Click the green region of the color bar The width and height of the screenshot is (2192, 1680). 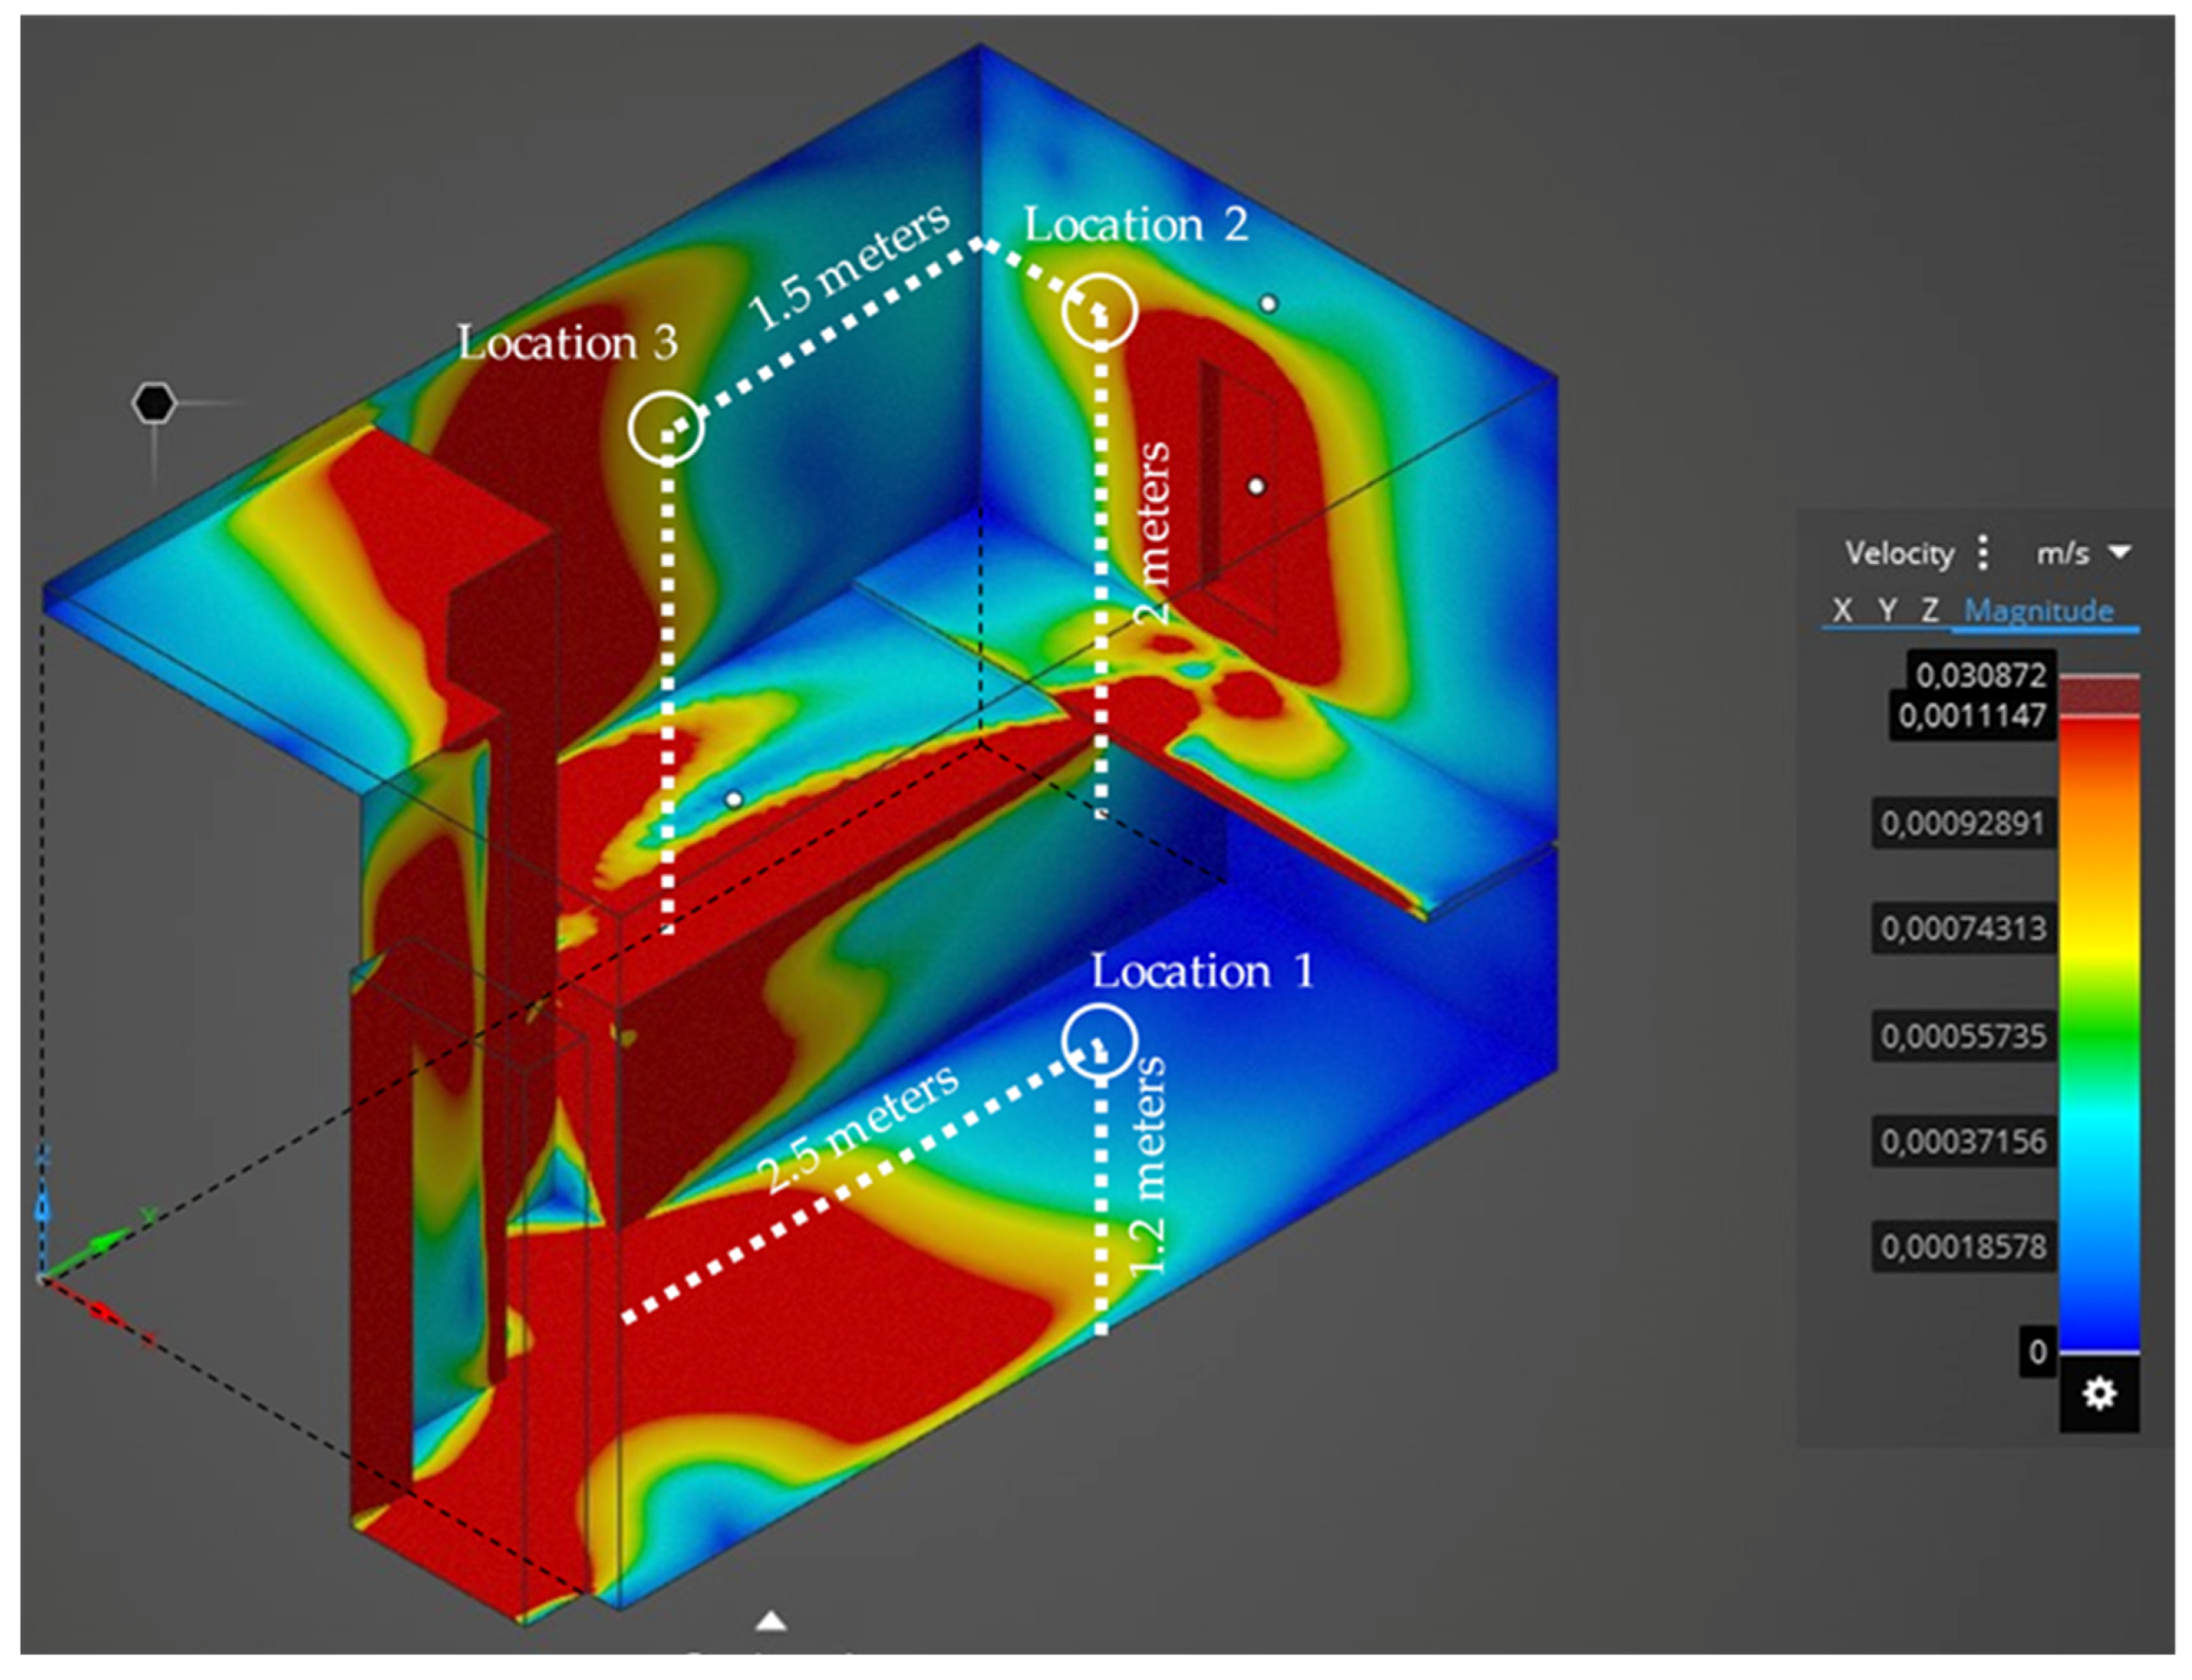[2098, 1035]
